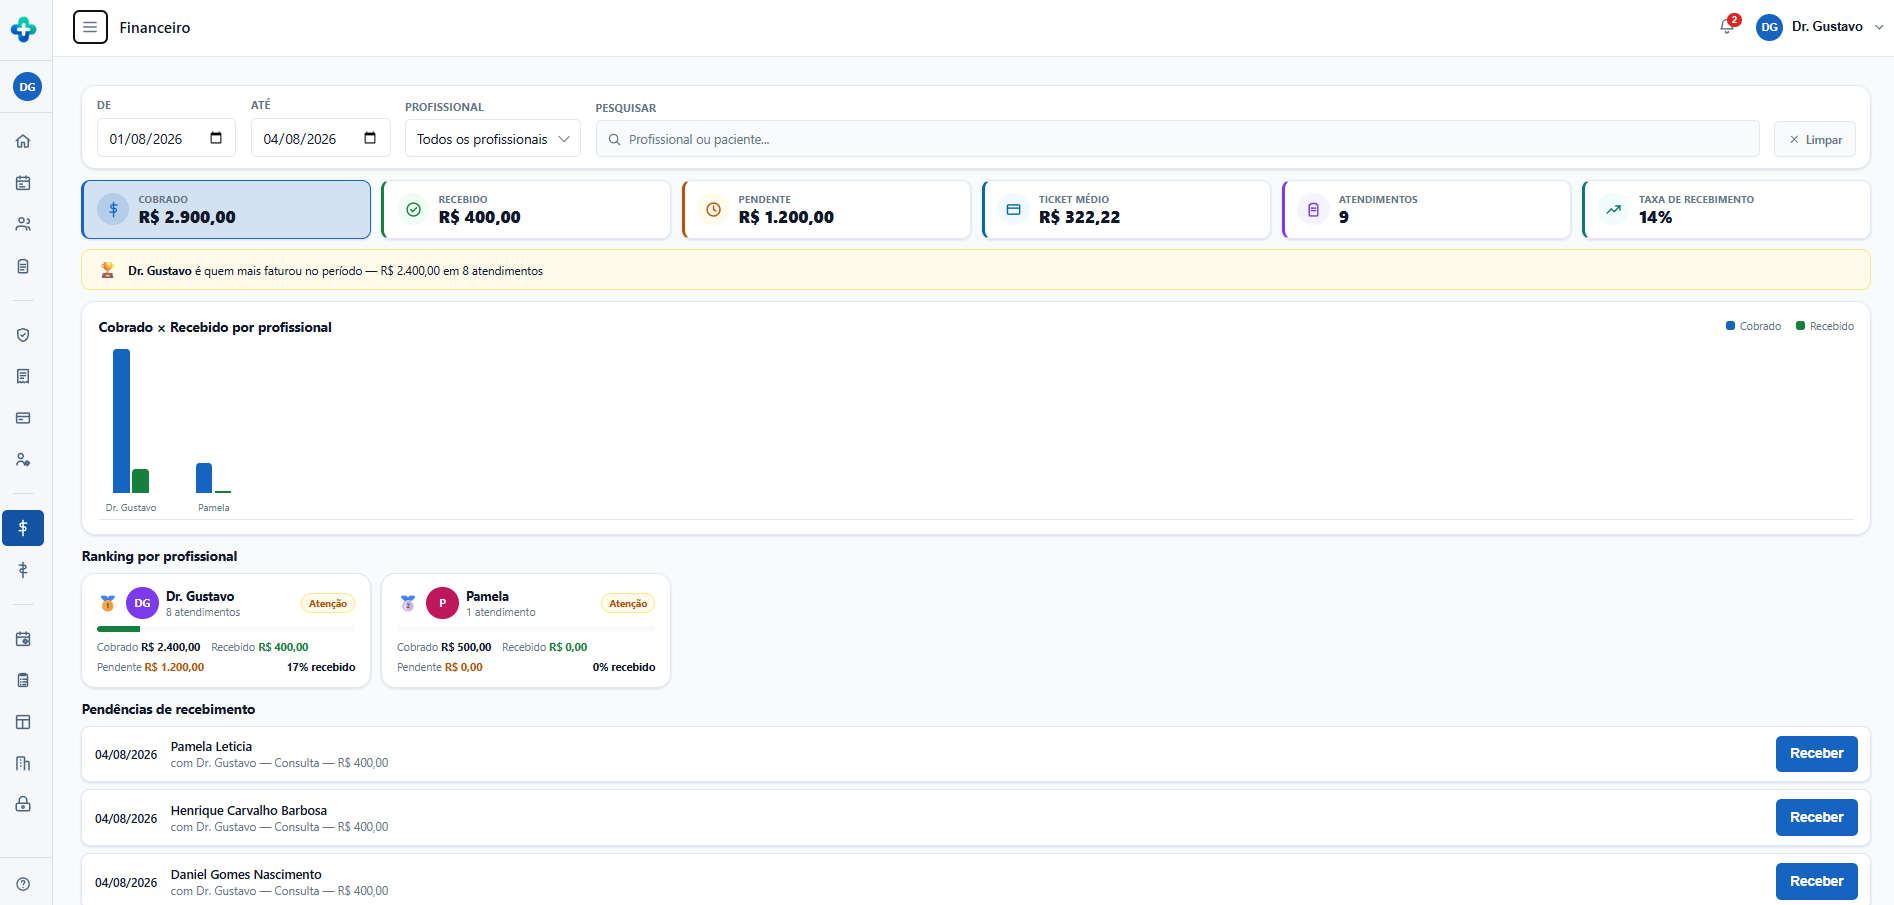
Task: Open the ATÉ date calendar picker icon
Action: coord(370,138)
